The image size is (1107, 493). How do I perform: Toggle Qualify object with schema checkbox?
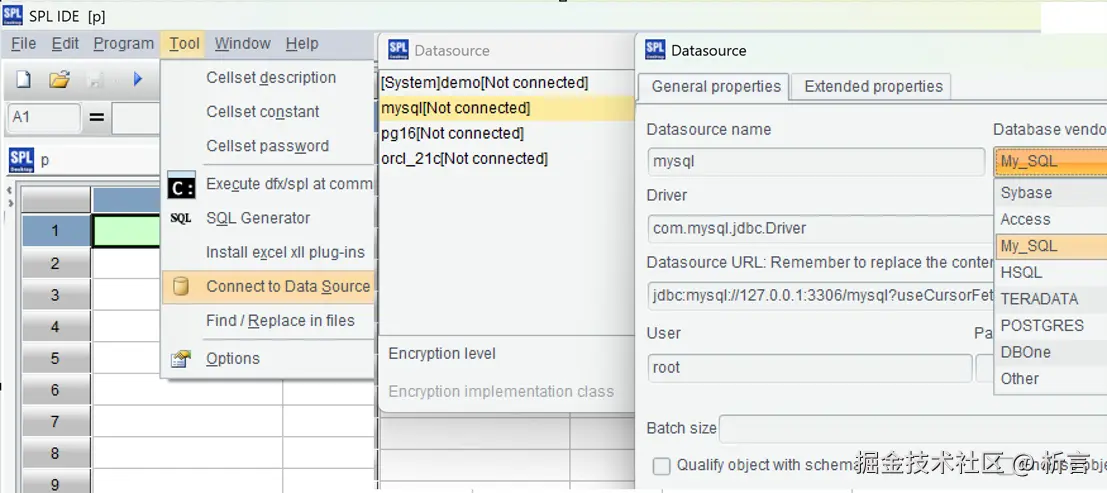tap(662, 466)
